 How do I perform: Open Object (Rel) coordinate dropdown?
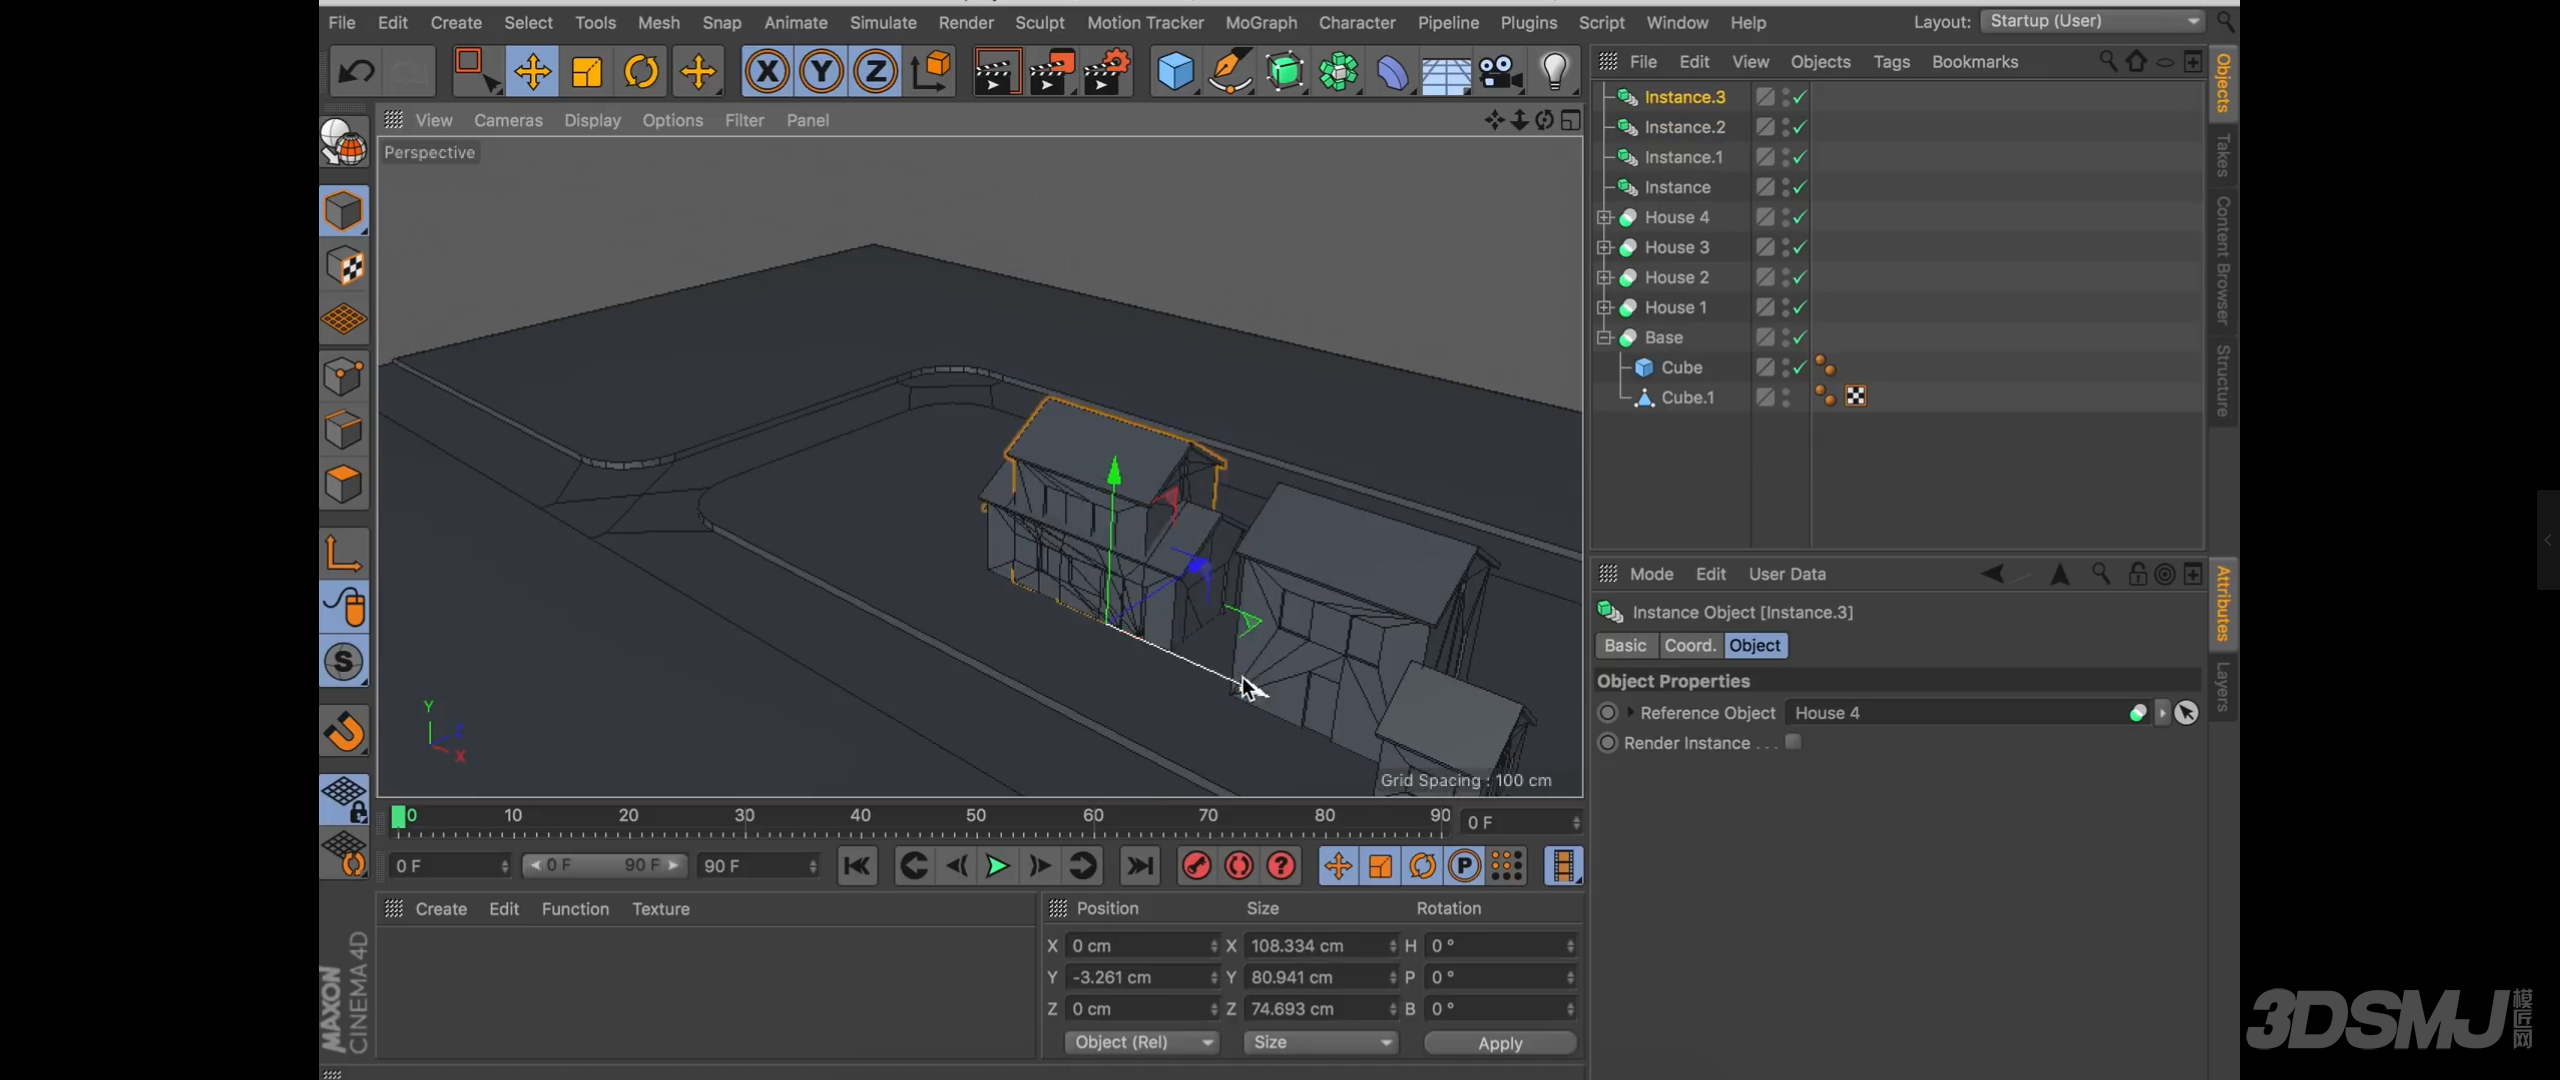tap(1141, 1042)
